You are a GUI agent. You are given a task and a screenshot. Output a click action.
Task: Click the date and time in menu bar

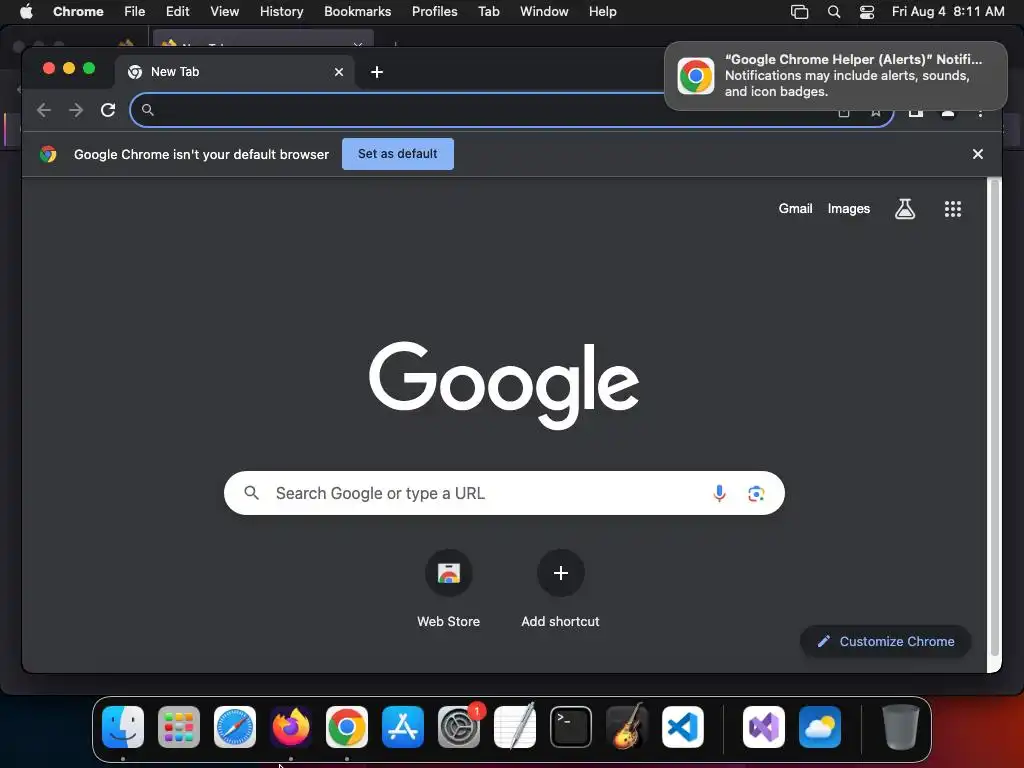(x=948, y=12)
